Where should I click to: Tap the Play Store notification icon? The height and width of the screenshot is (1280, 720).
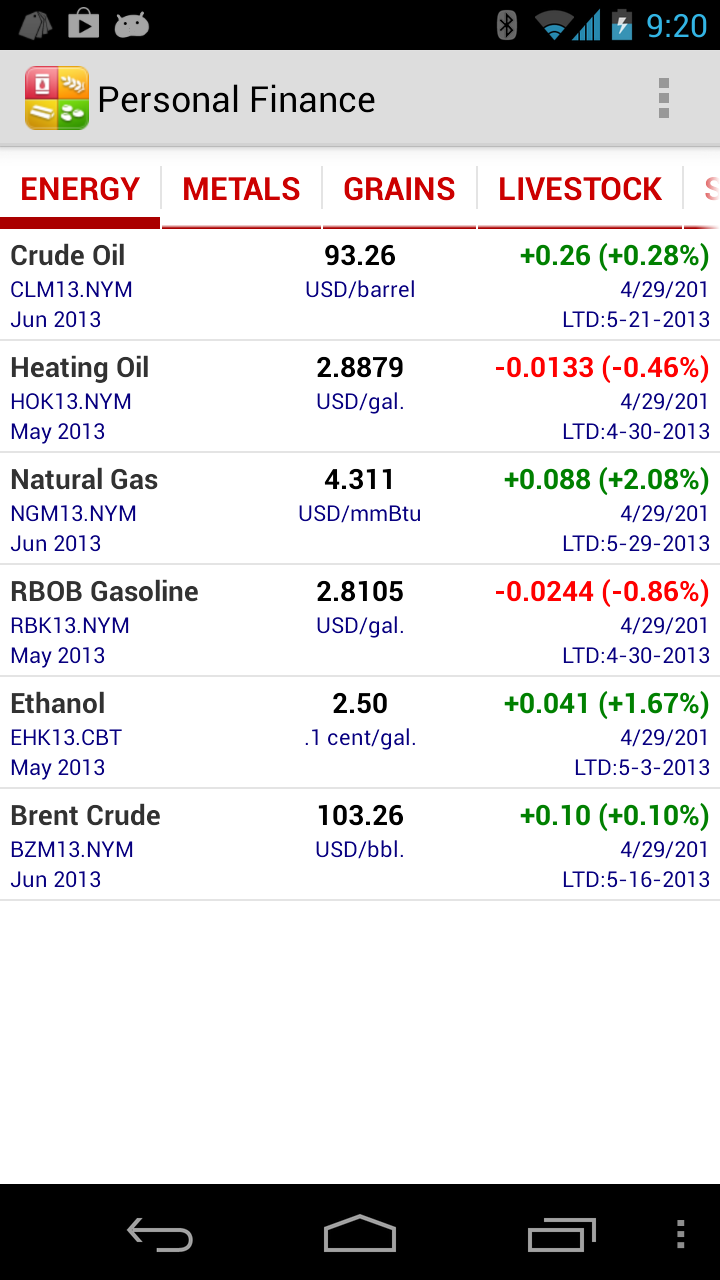pyautogui.click(x=83, y=24)
